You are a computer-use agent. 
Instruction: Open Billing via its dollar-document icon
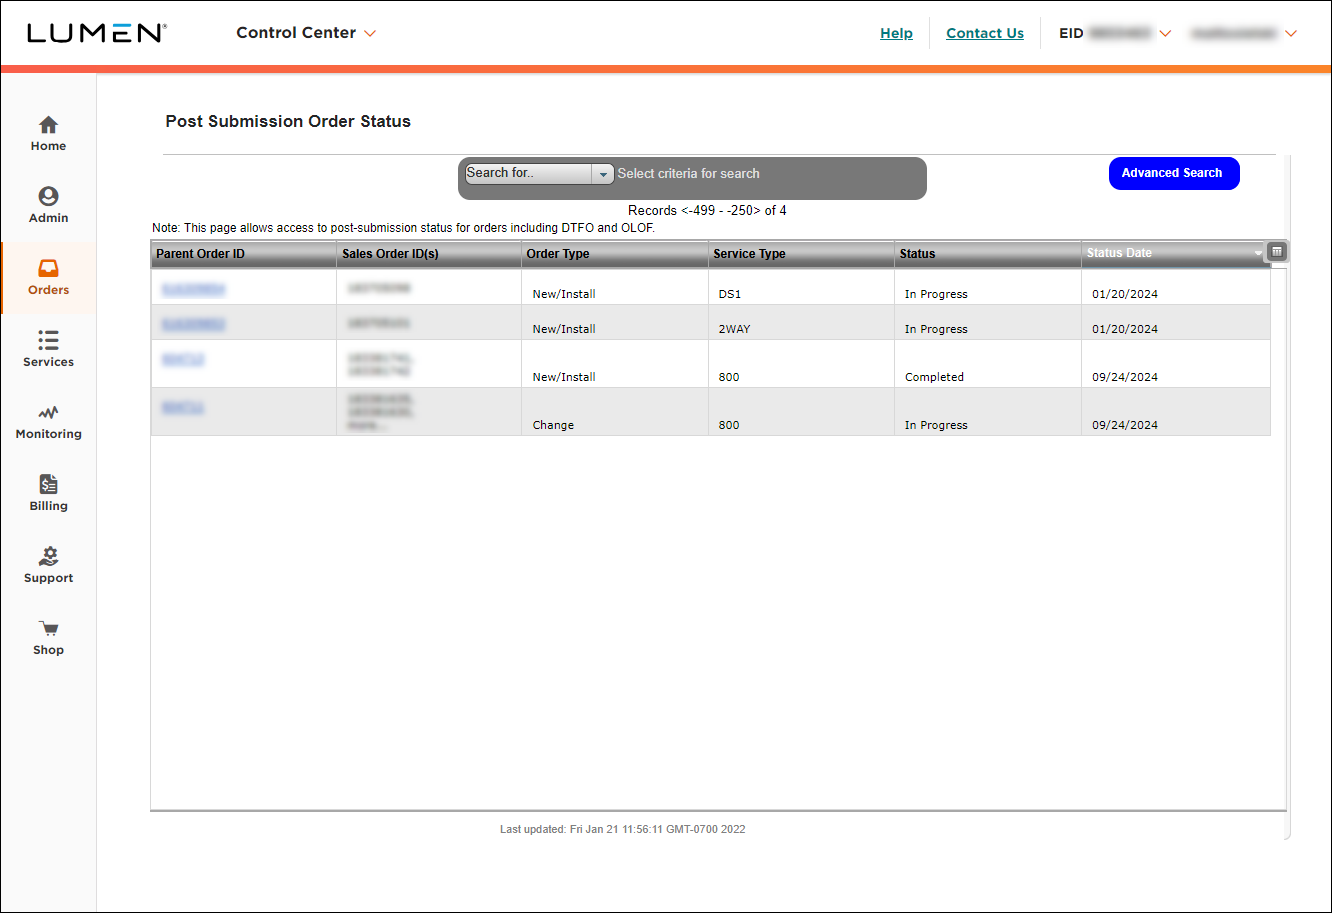click(48, 485)
